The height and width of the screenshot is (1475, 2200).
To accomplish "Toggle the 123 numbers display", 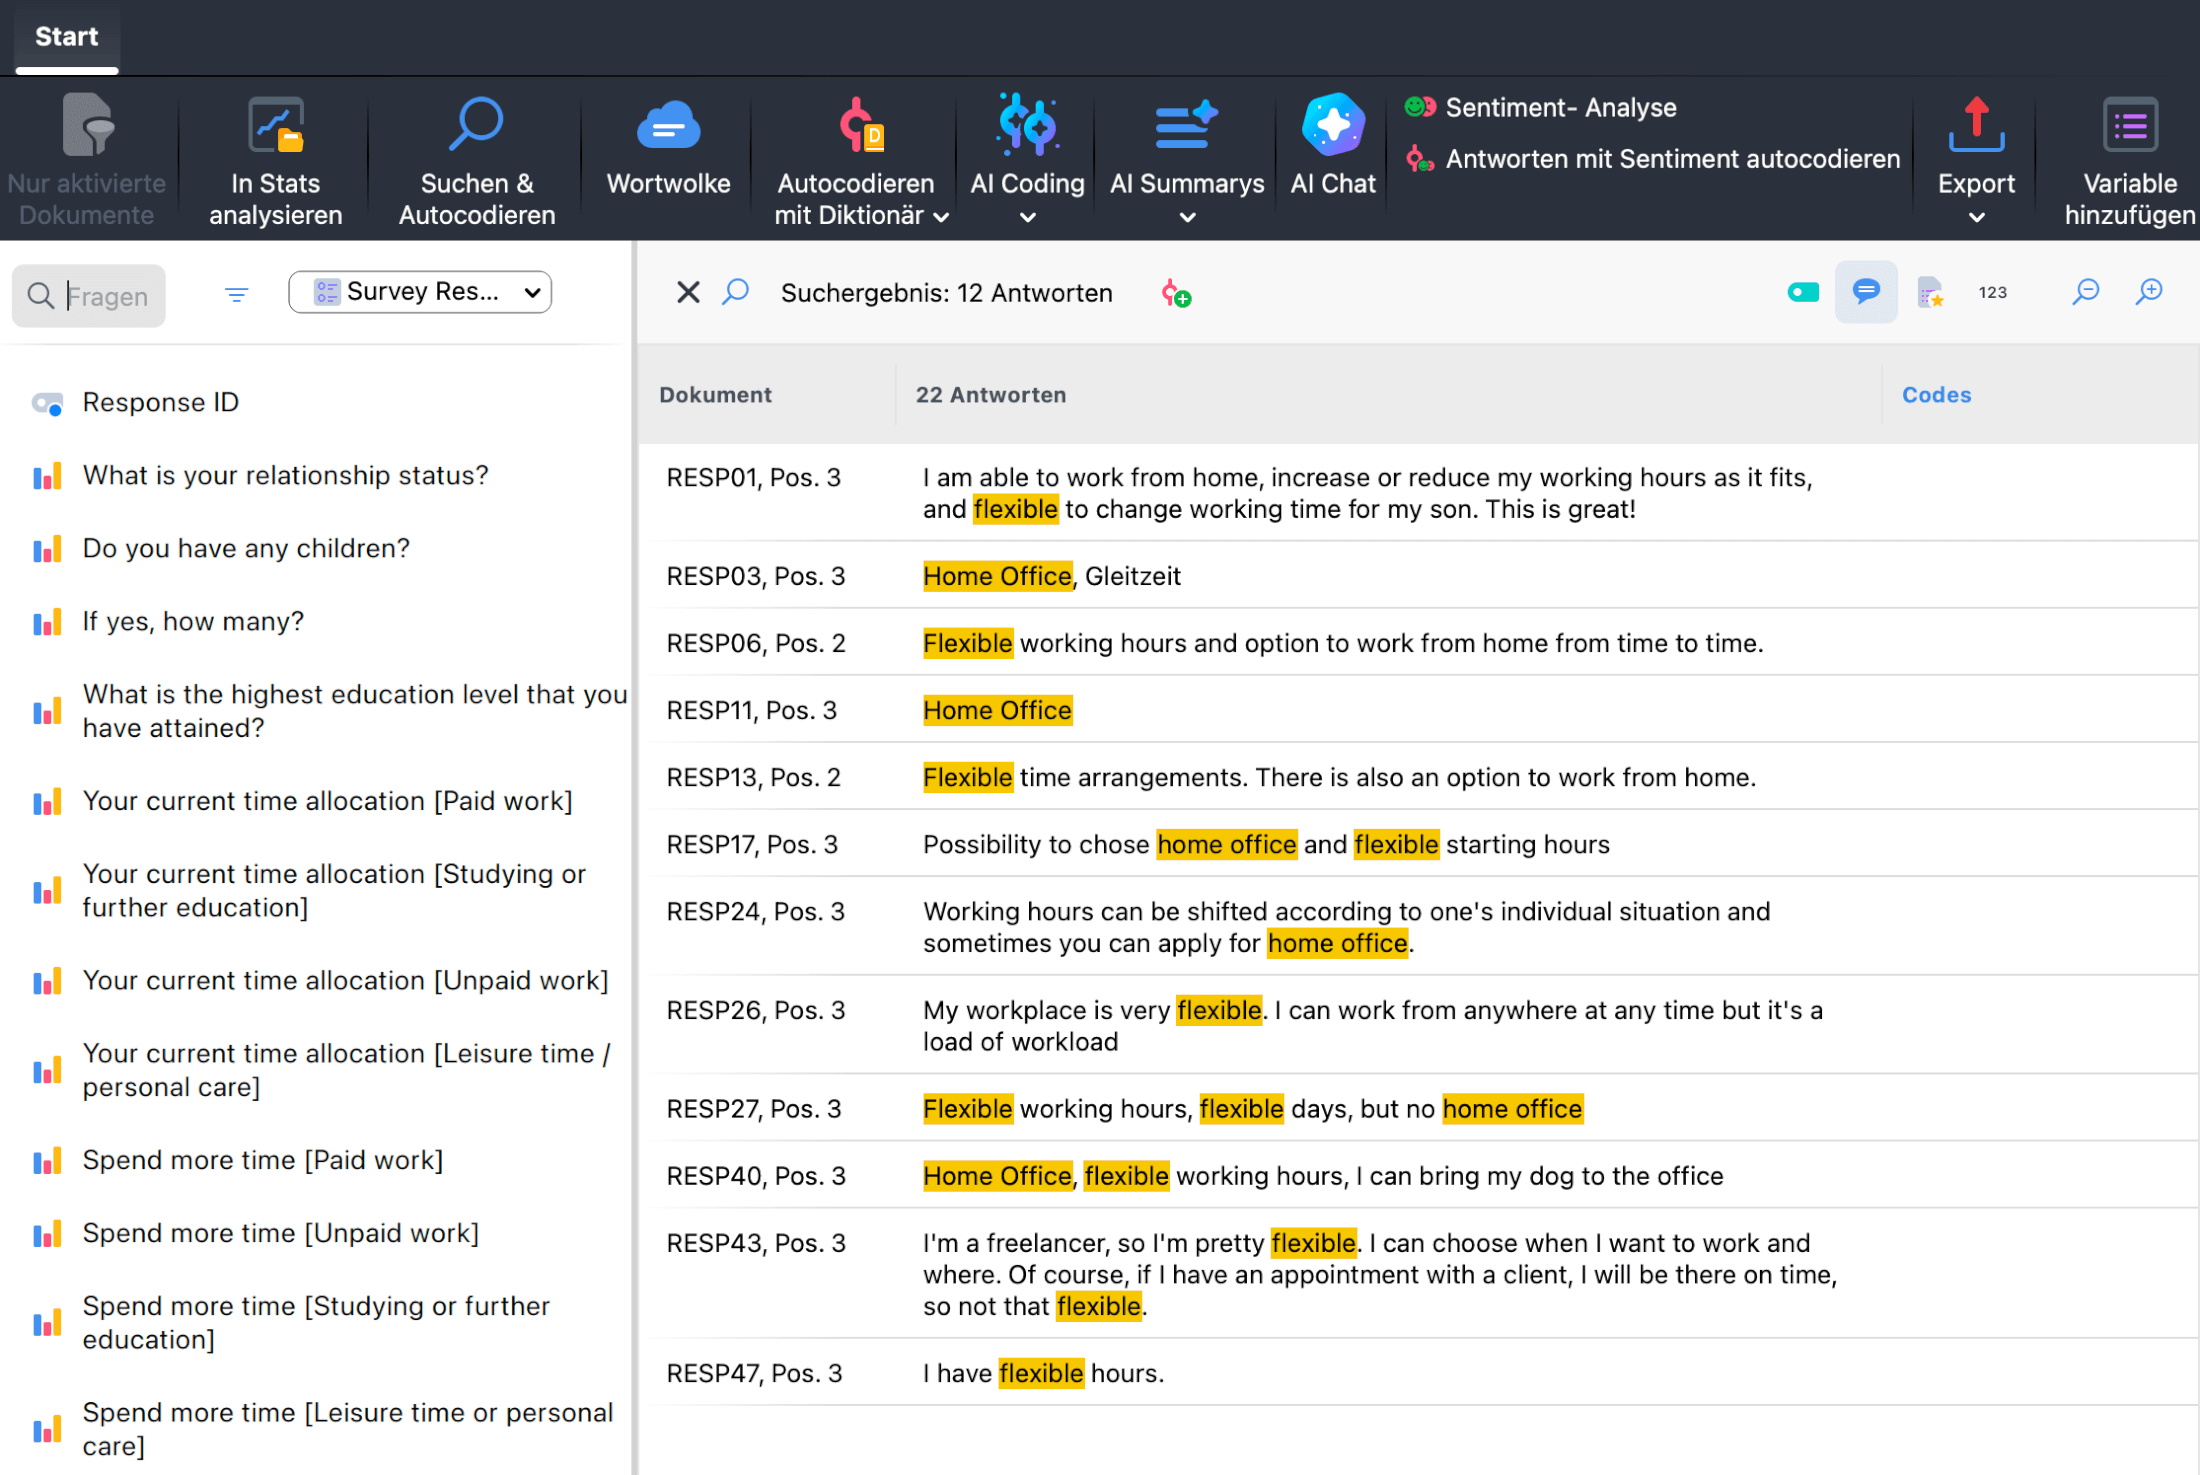I will pyautogui.click(x=1992, y=292).
